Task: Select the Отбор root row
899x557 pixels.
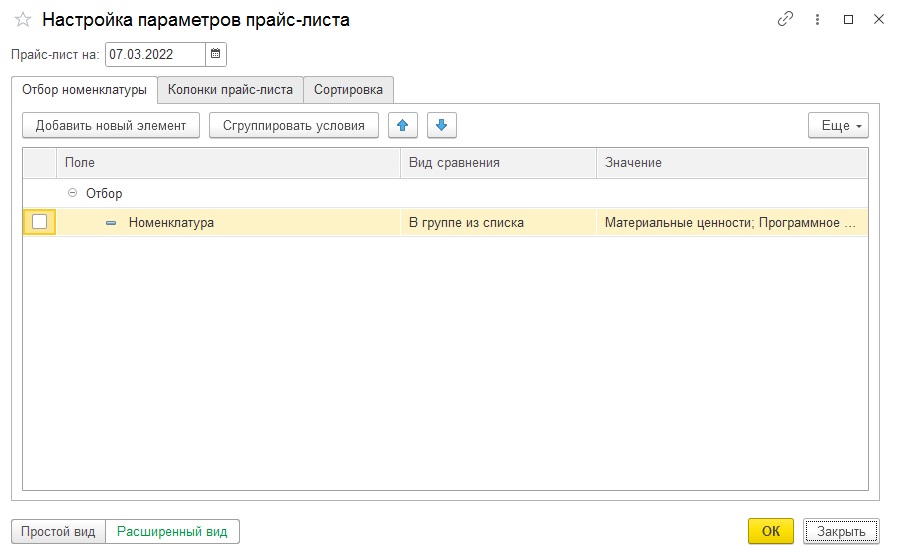Action: tap(445, 193)
